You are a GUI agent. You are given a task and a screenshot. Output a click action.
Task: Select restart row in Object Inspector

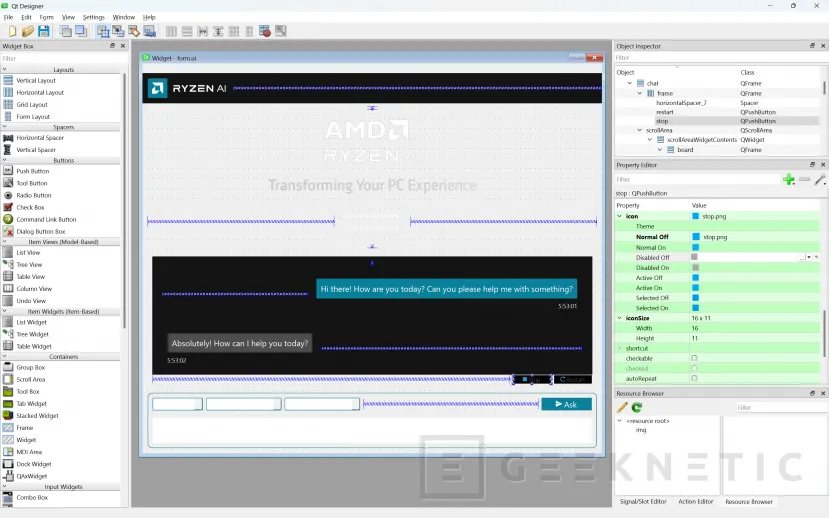click(717, 112)
